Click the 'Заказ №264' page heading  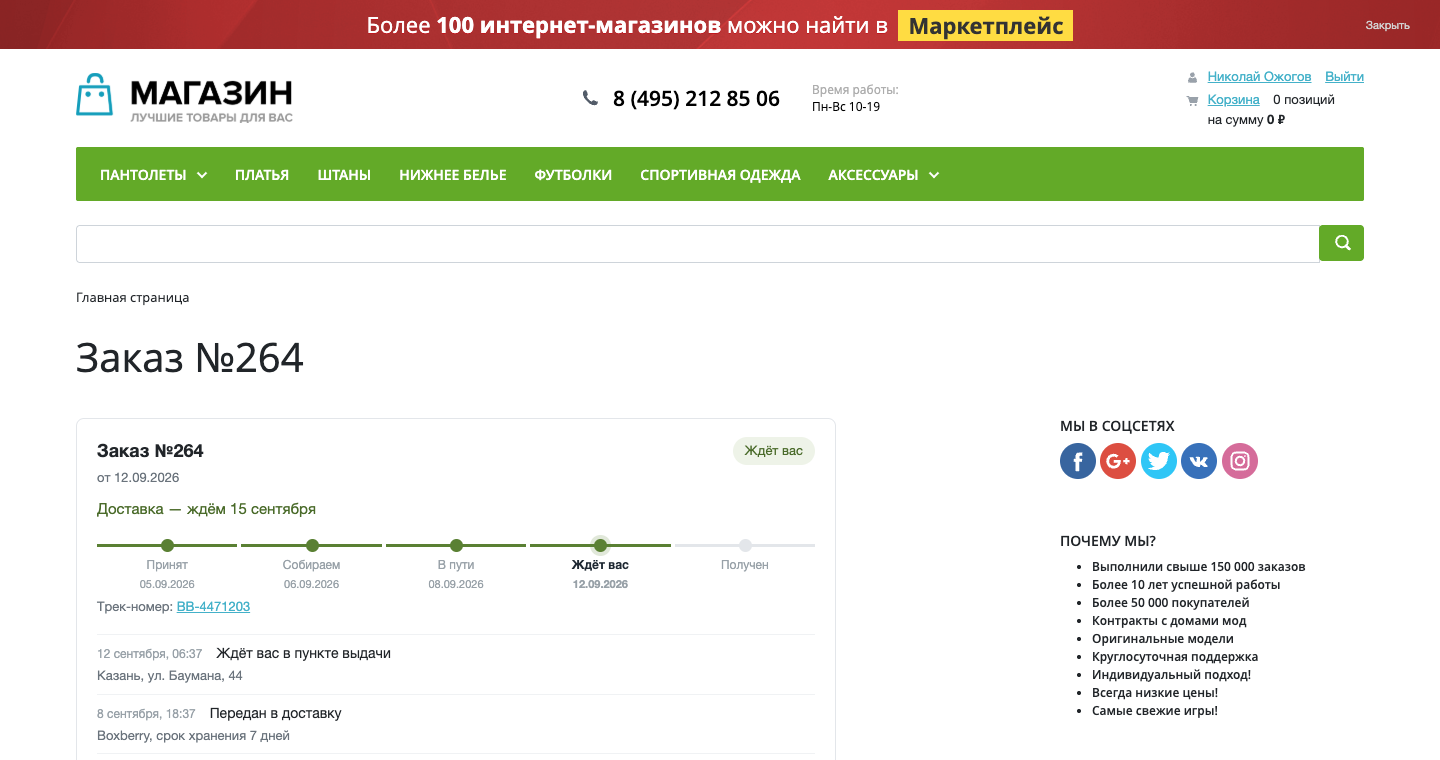pos(190,358)
